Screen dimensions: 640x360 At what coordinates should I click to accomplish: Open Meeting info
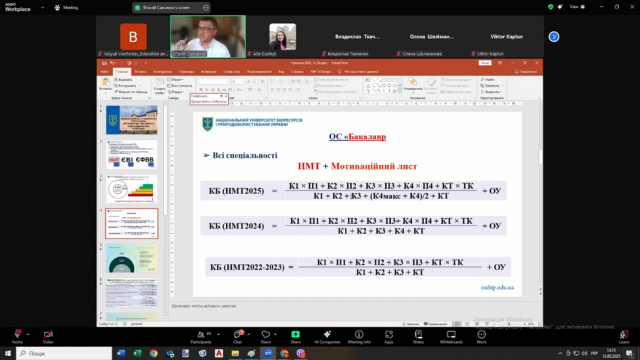pyautogui.click(x=359, y=335)
